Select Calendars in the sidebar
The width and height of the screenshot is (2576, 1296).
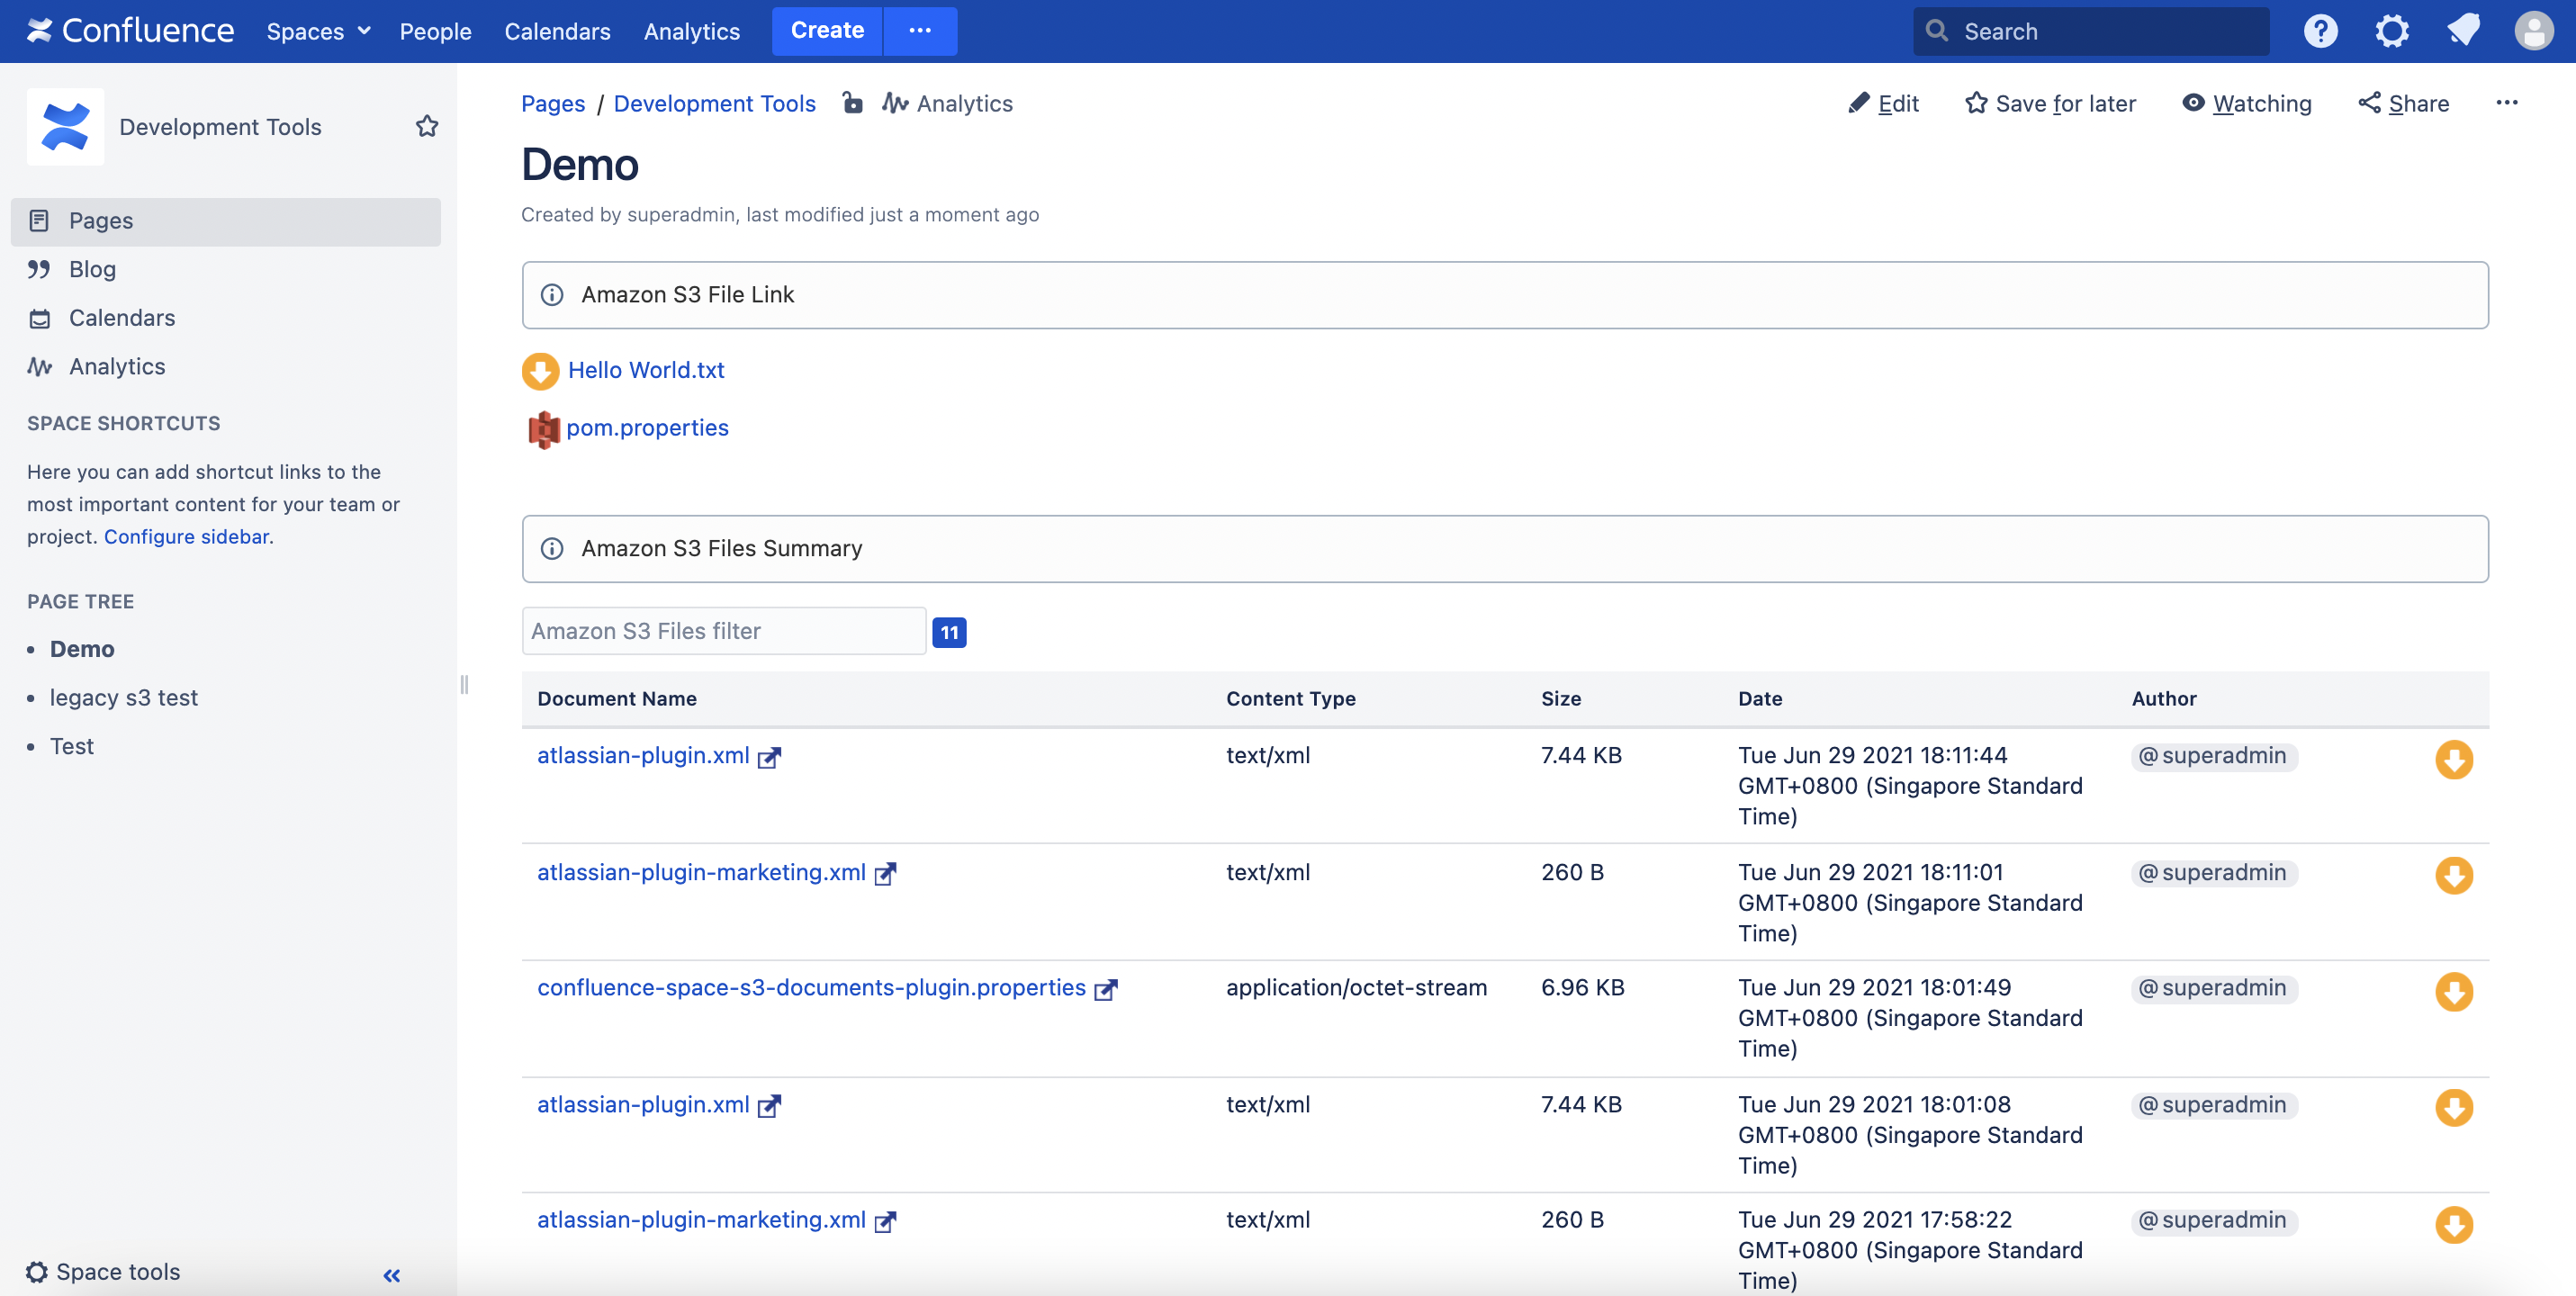tap(225, 318)
